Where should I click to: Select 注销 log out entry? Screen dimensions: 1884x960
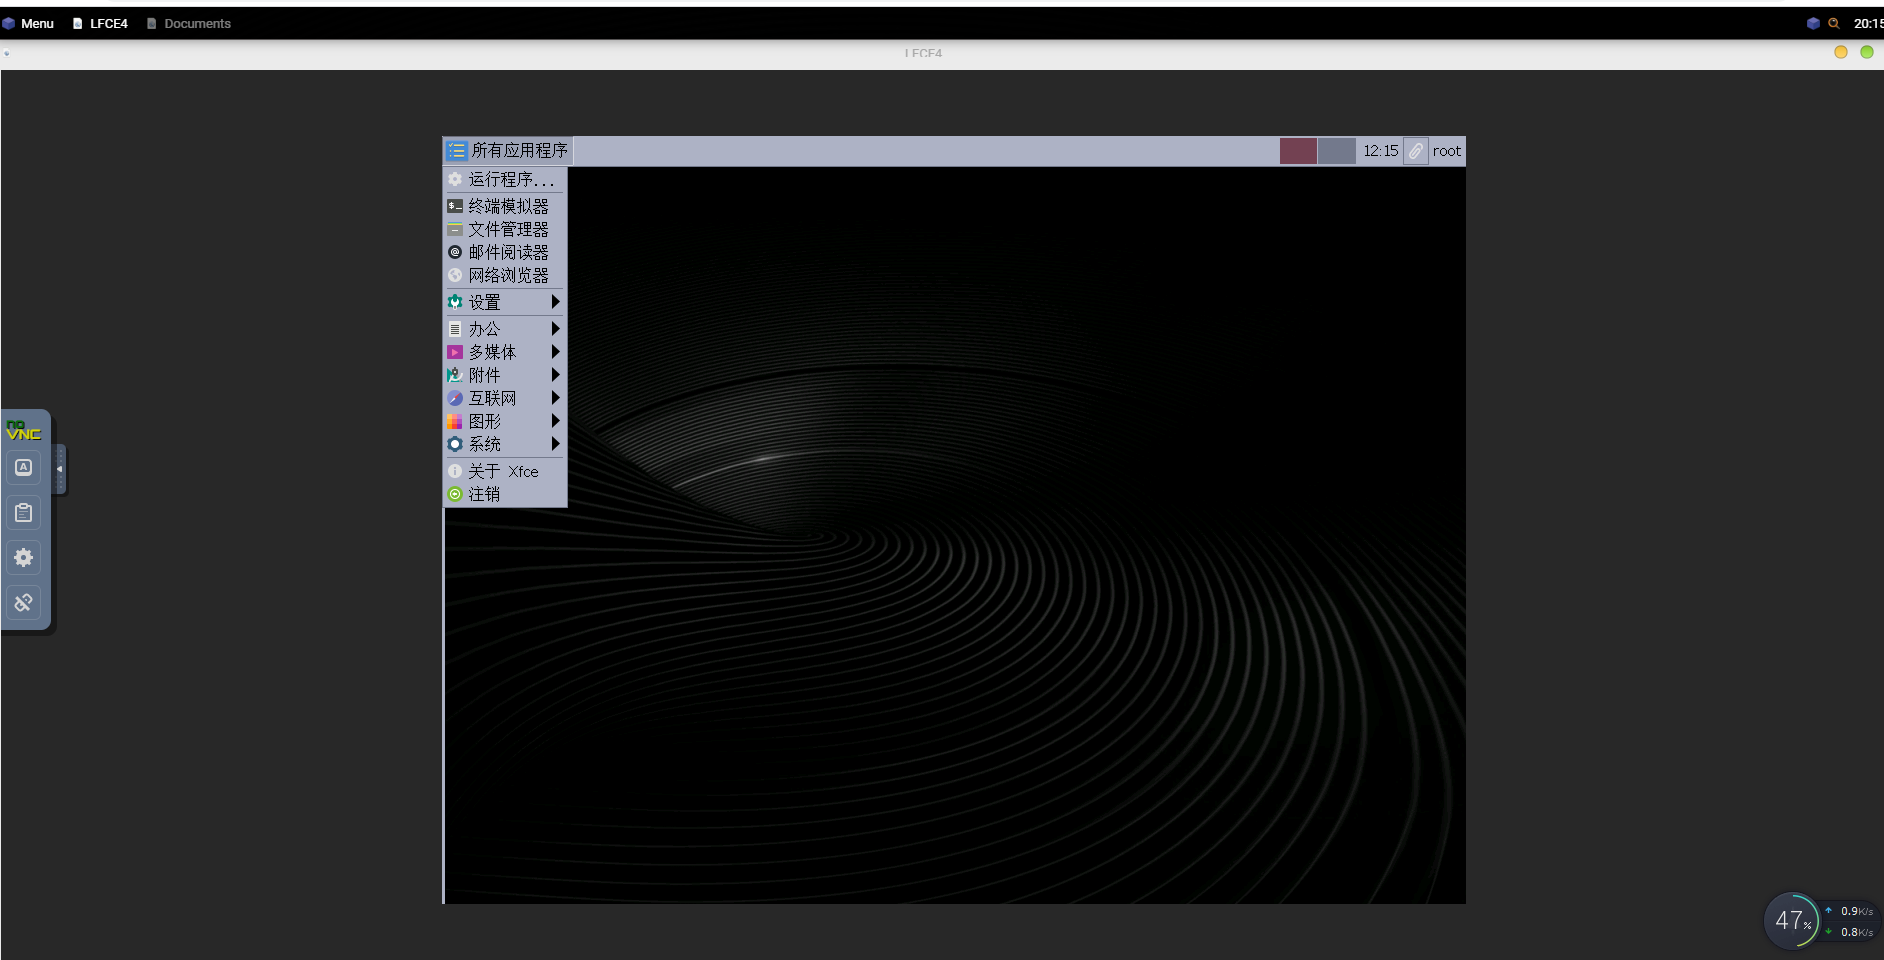pos(505,494)
